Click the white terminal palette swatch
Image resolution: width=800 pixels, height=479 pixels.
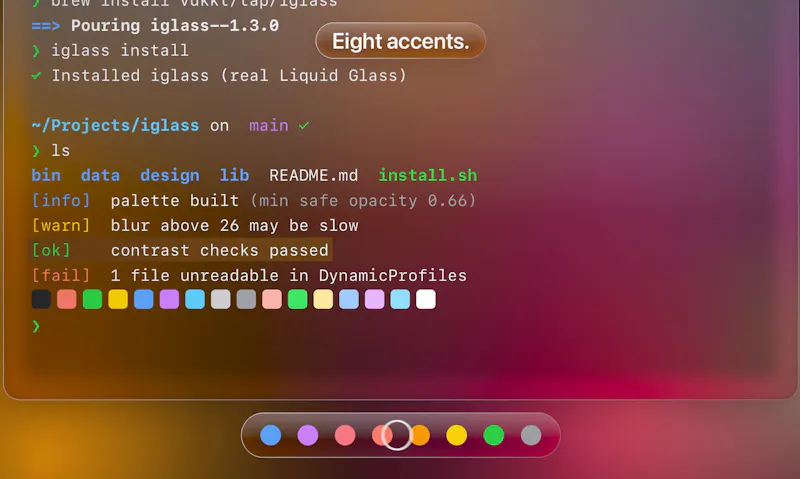pos(426,299)
